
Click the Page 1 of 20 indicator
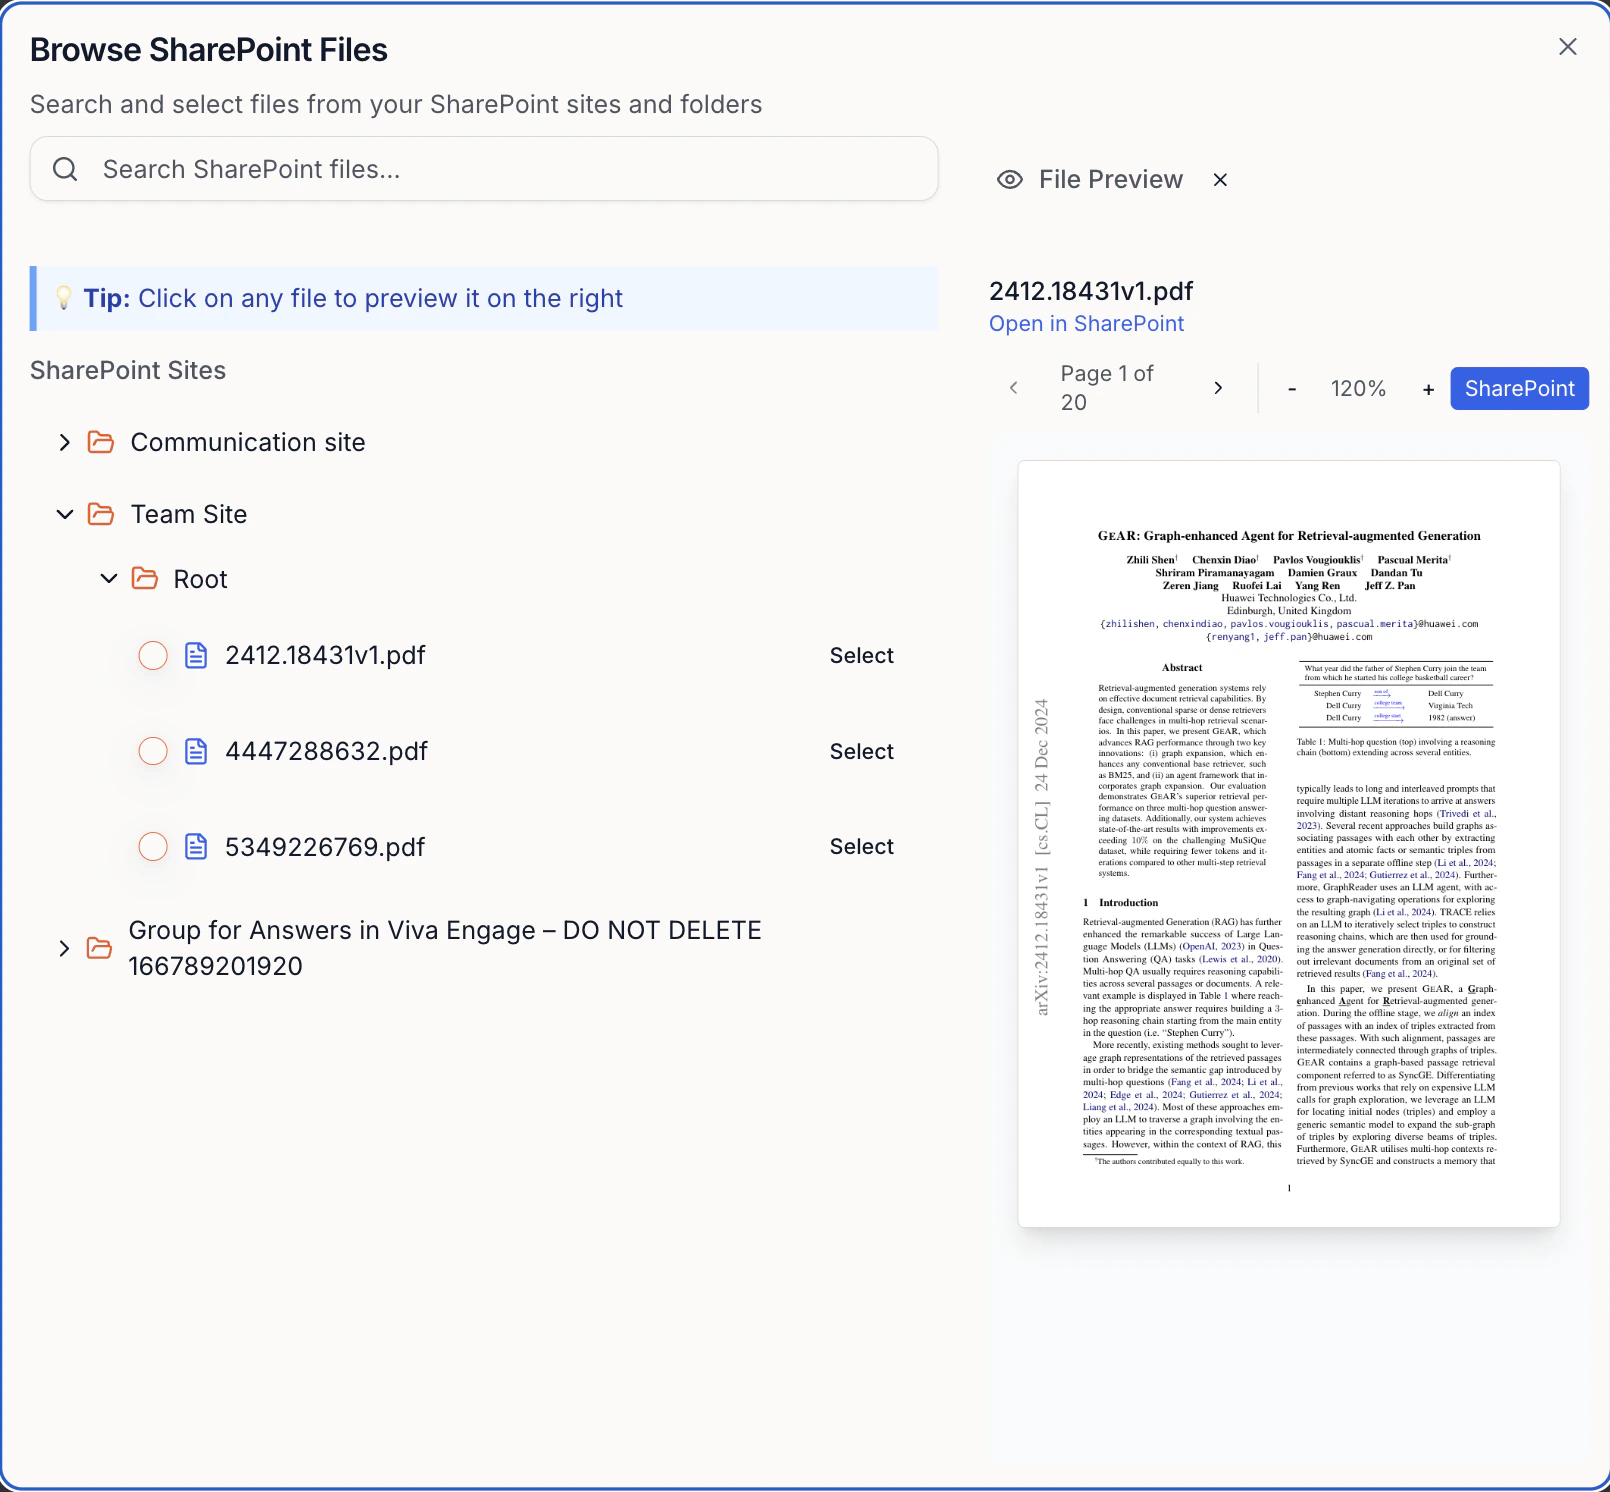[x=1107, y=388]
